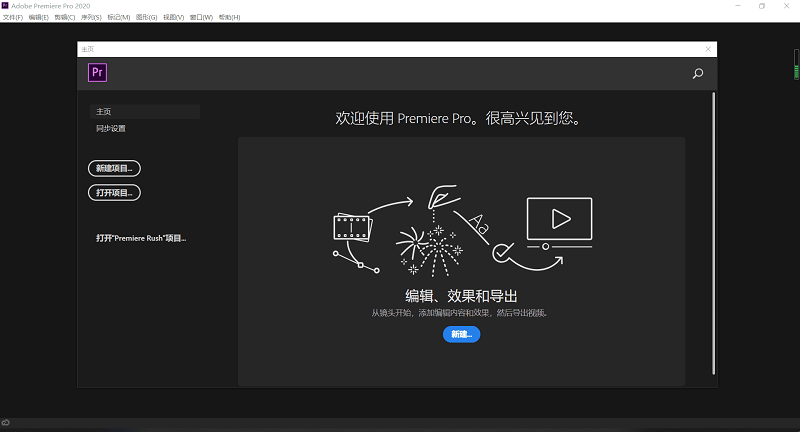The width and height of the screenshot is (800, 432).
Task: Open the 窗口(W) menu
Action: click(201, 17)
